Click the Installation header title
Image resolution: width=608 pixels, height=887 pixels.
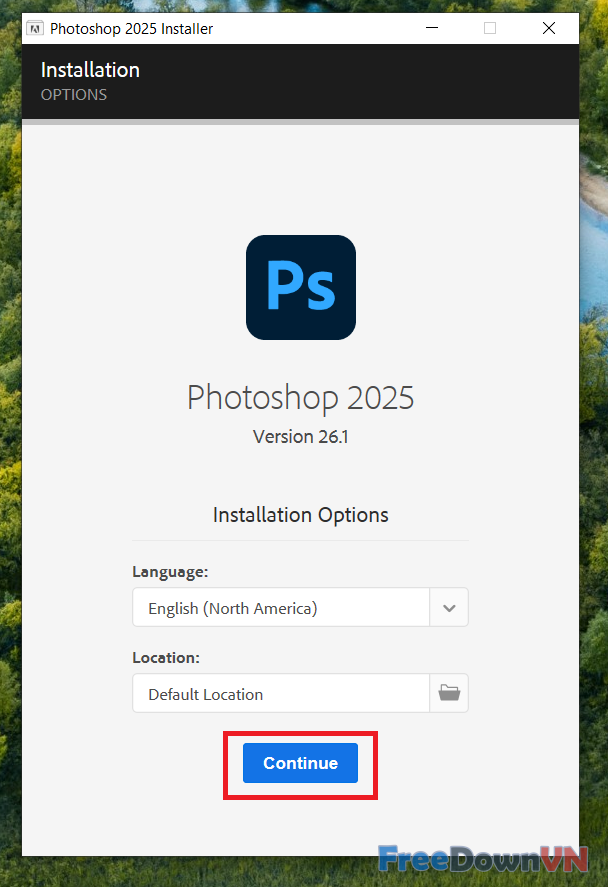pos(90,70)
